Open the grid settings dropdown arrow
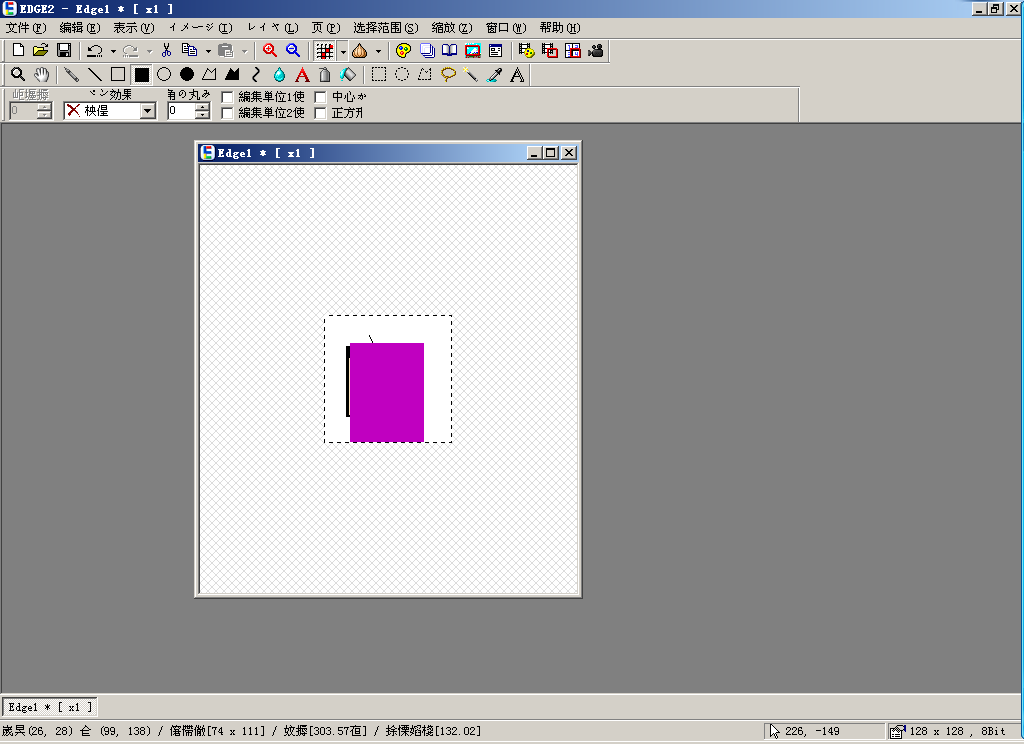Viewport: 1024px width, 744px height. point(343,51)
